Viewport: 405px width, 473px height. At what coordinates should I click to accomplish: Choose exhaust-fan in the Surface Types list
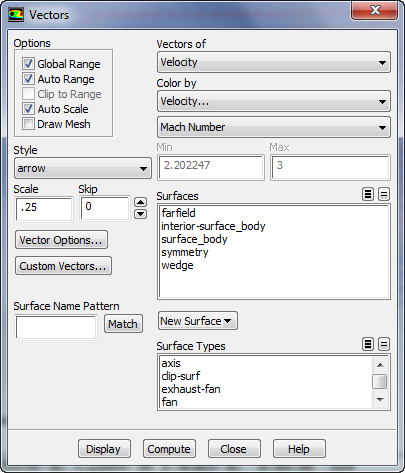[x=191, y=389]
